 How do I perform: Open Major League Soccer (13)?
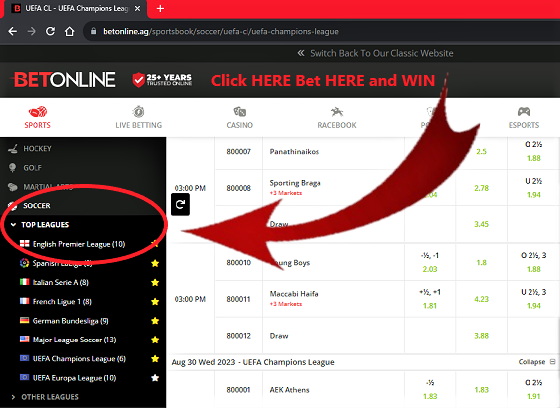(x=75, y=339)
